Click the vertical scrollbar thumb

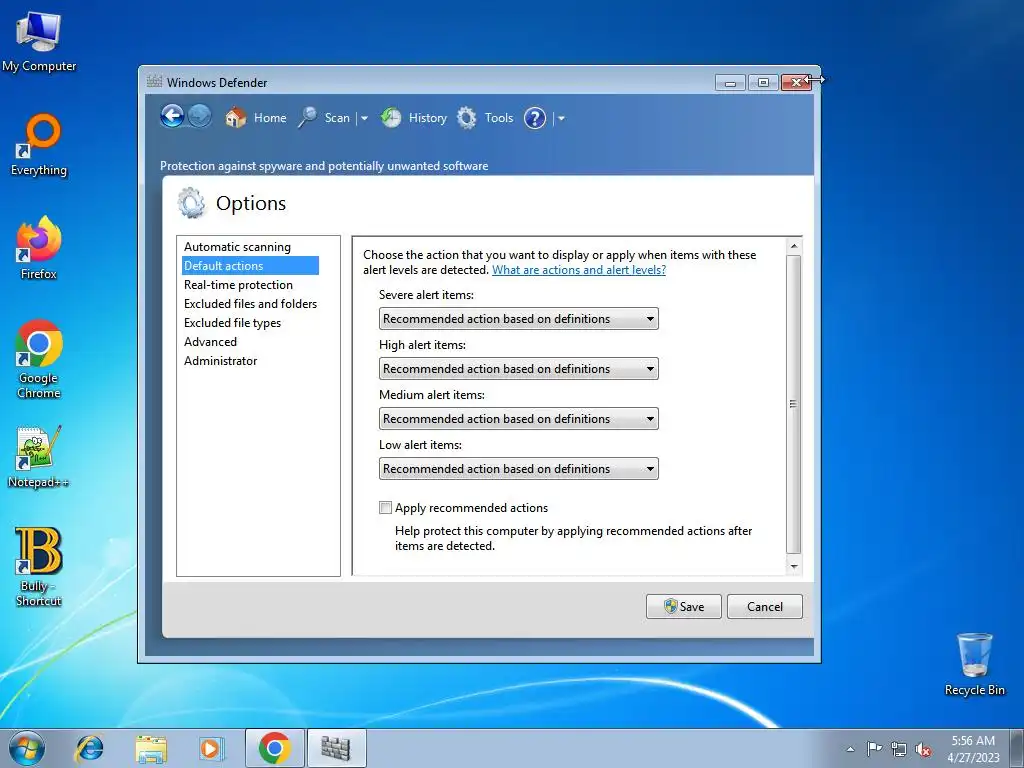(793, 404)
